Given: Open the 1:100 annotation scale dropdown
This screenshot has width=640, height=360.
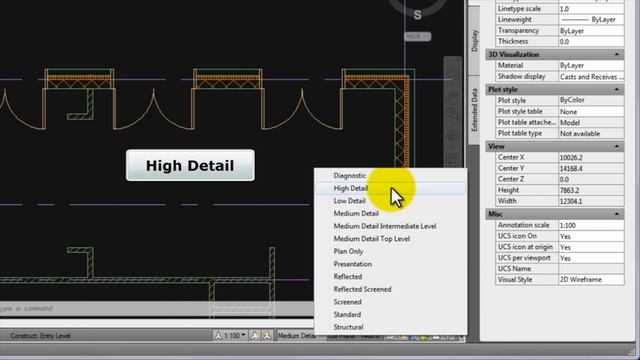Looking at the screenshot, I should [235, 336].
